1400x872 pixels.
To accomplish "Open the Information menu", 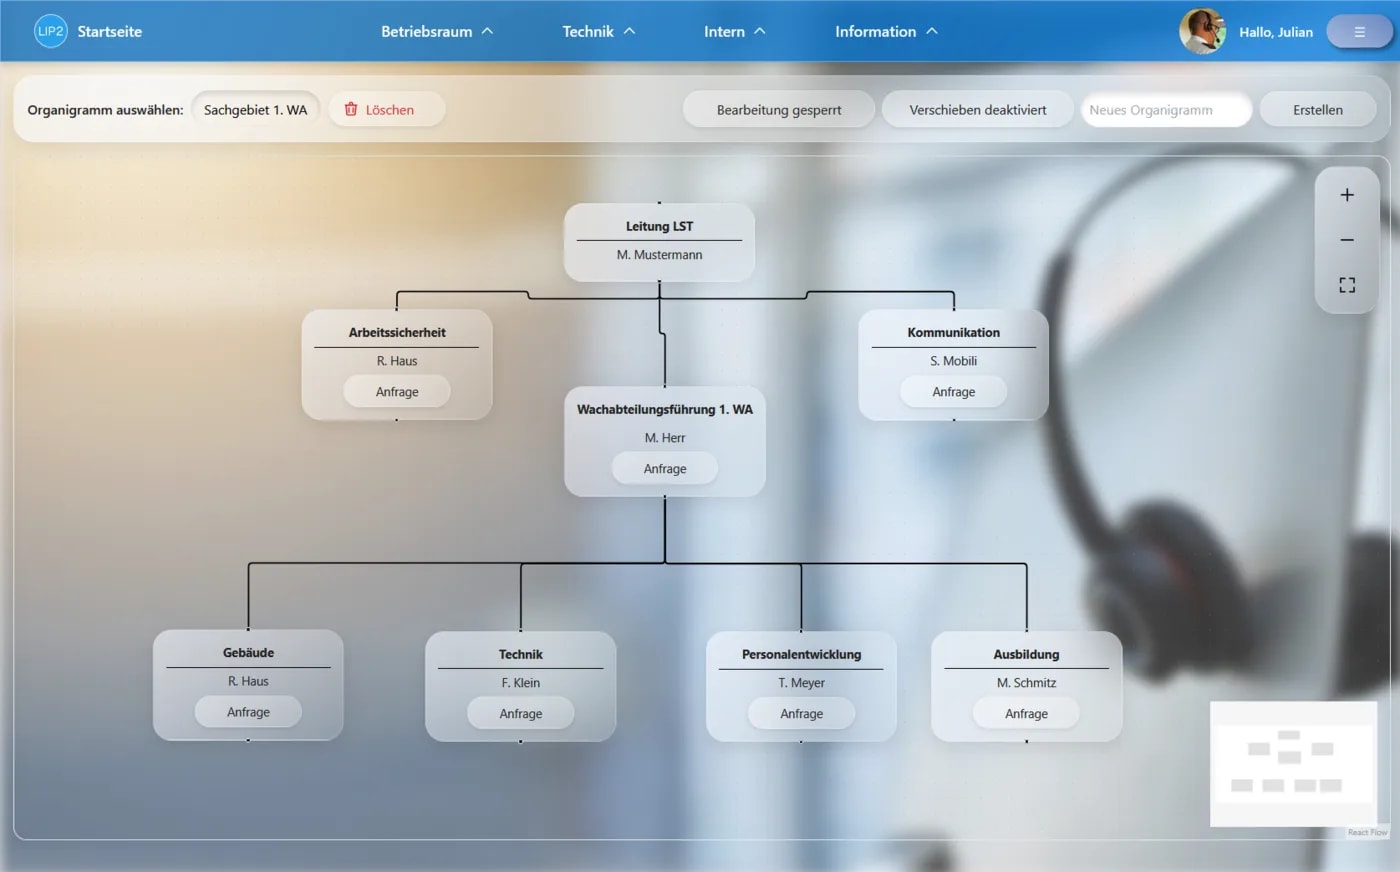I will [x=886, y=31].
